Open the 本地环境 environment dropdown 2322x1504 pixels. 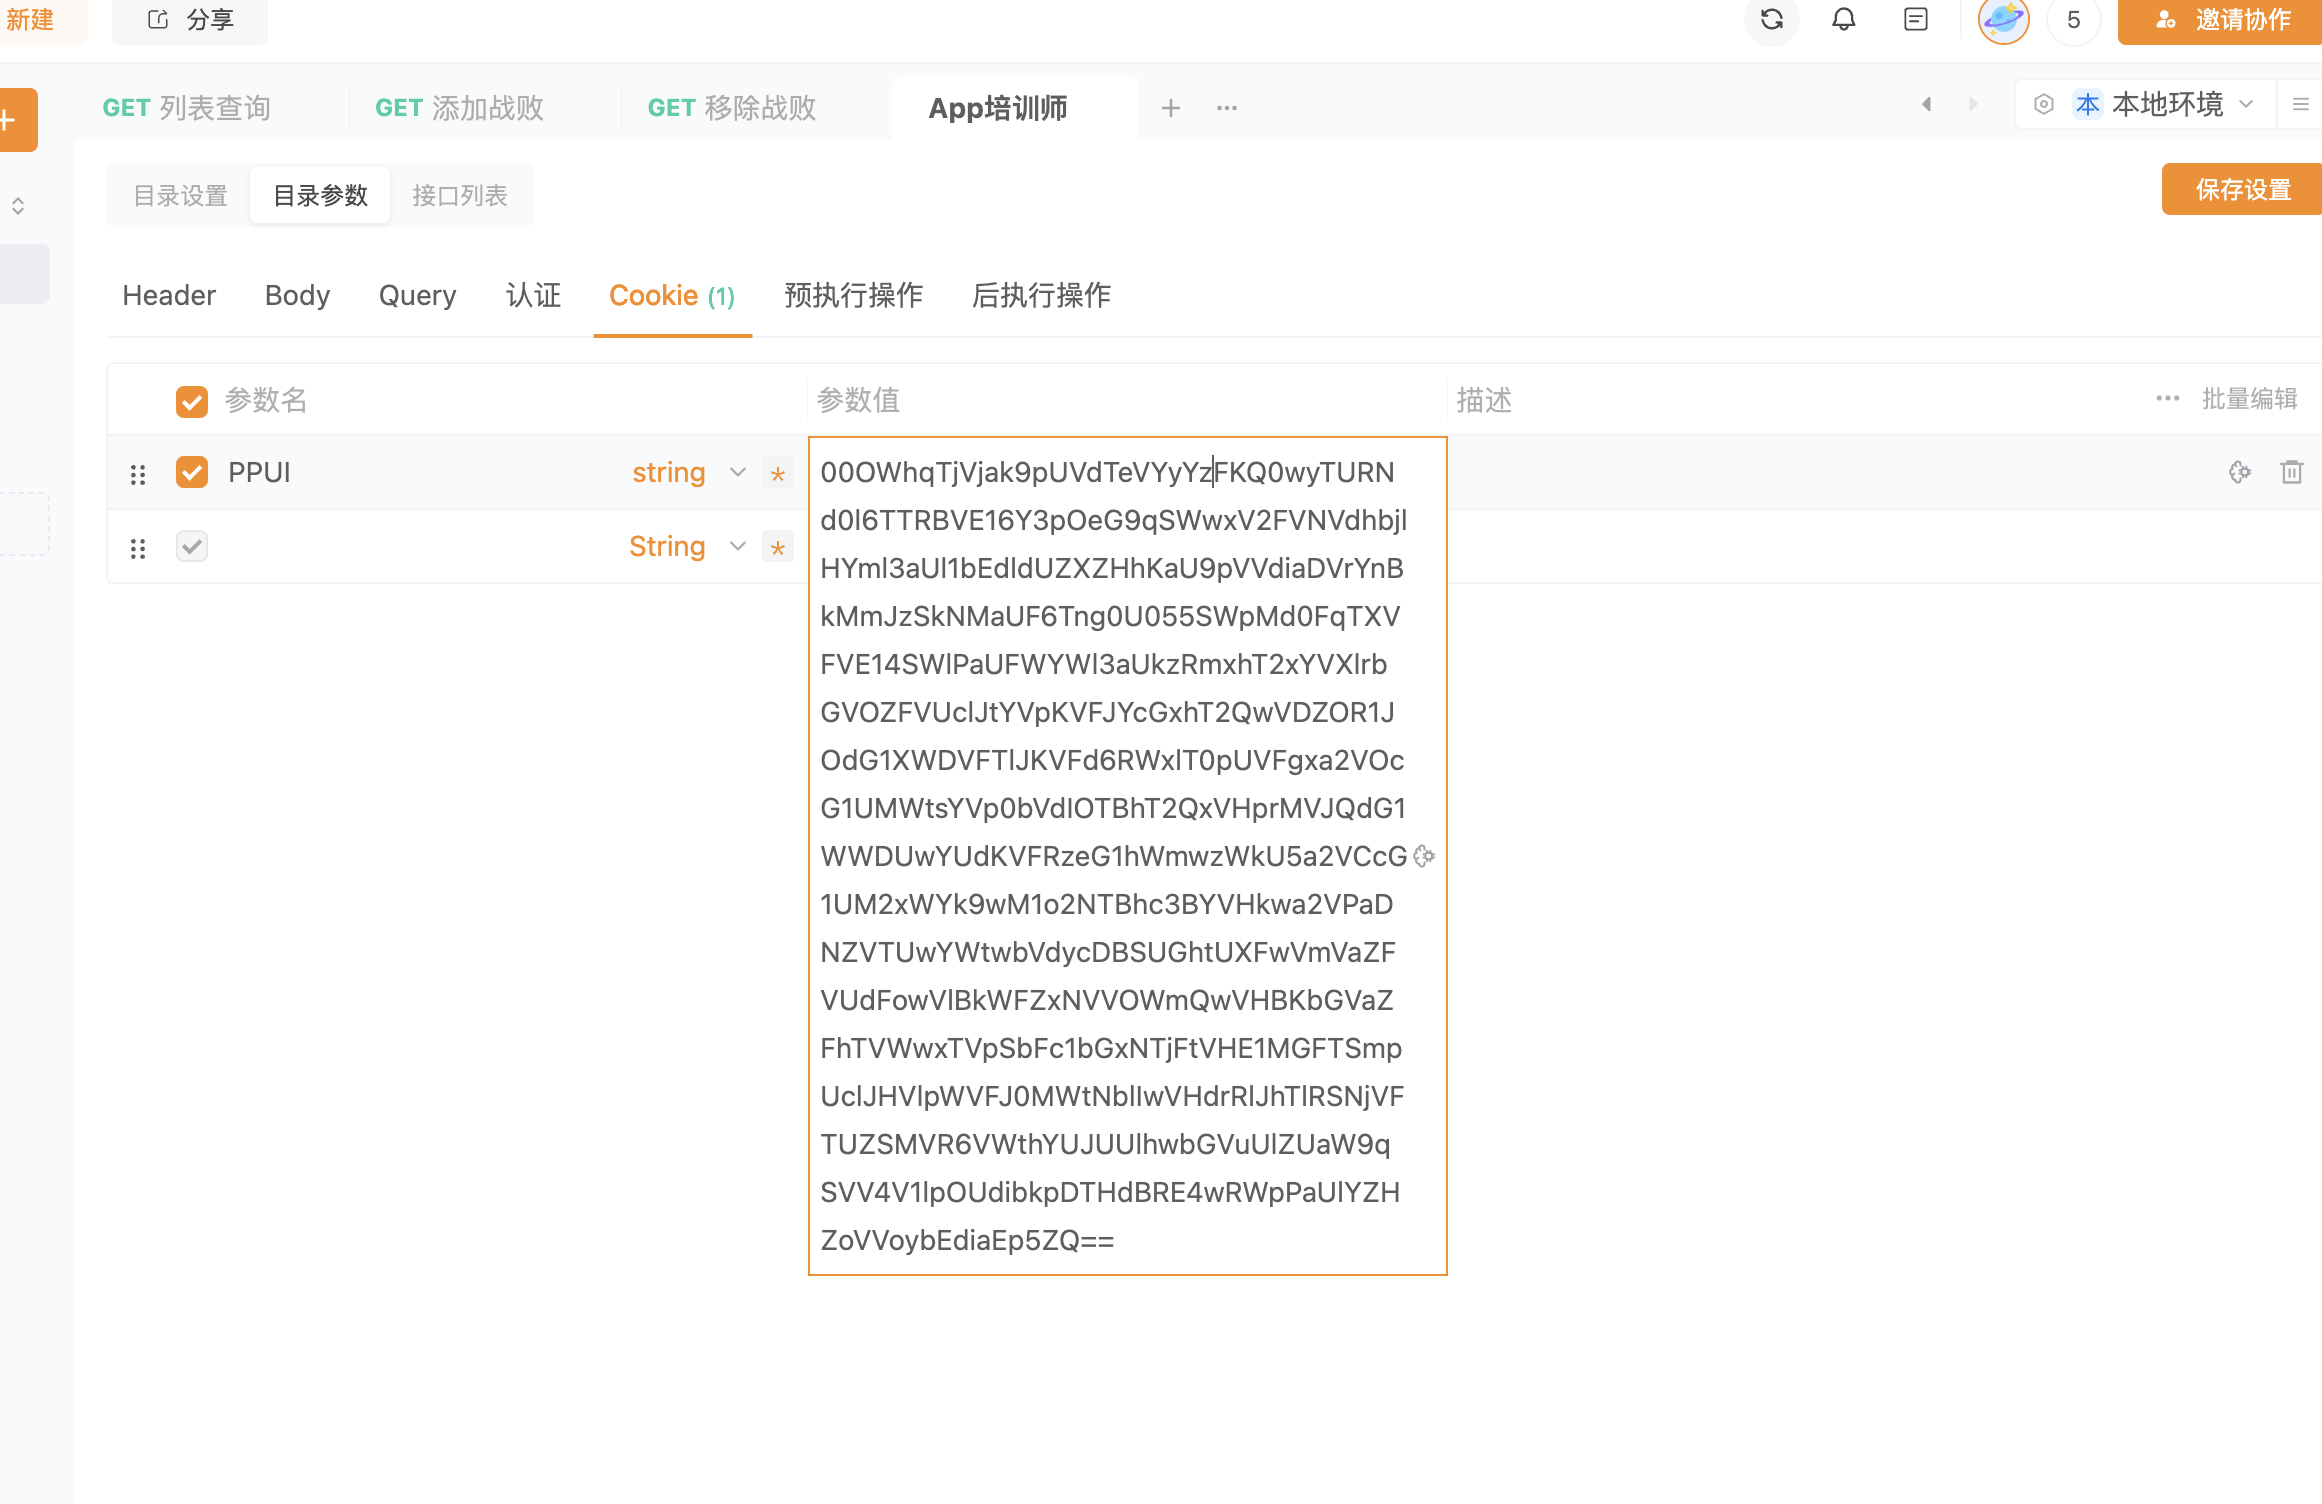[x=2165, y=104]
